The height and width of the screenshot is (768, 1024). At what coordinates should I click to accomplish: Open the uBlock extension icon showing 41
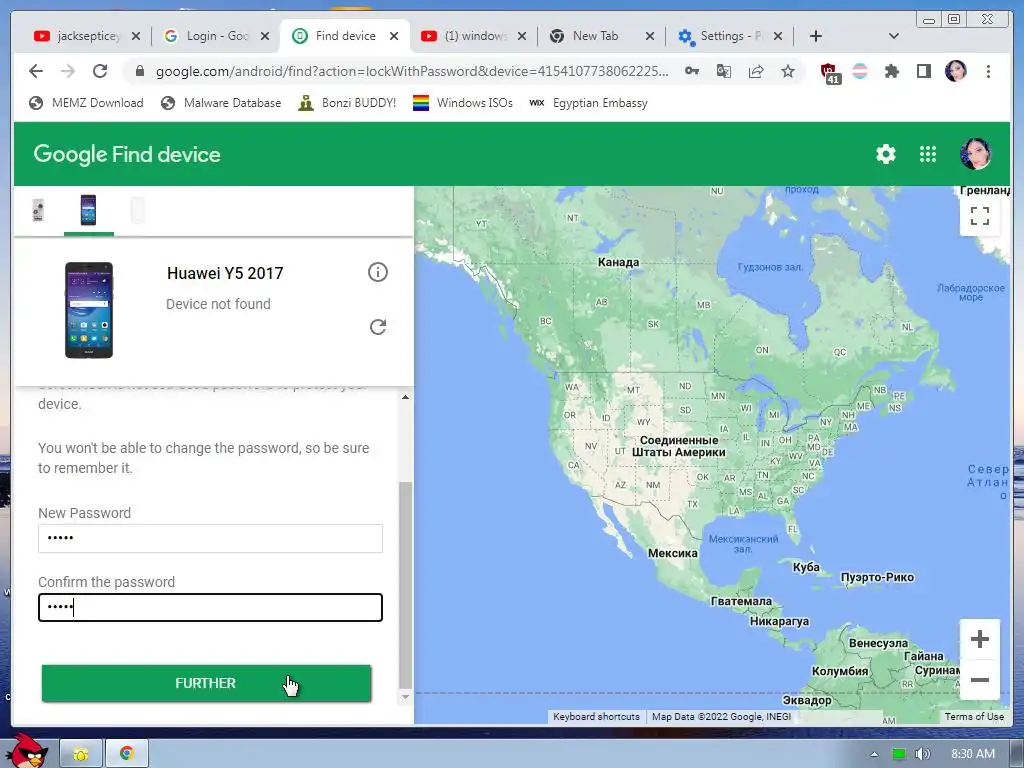pos(829,72)
